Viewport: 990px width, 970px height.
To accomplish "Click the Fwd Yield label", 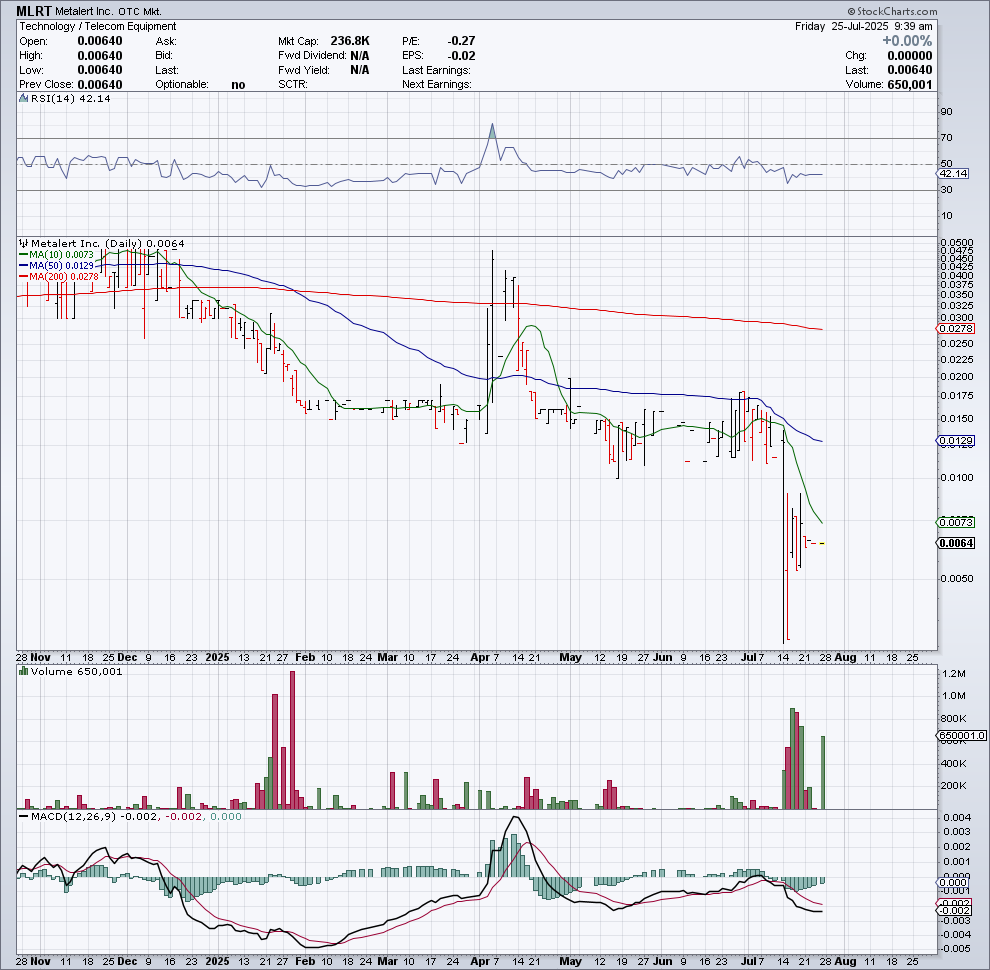I will point(304,70).
